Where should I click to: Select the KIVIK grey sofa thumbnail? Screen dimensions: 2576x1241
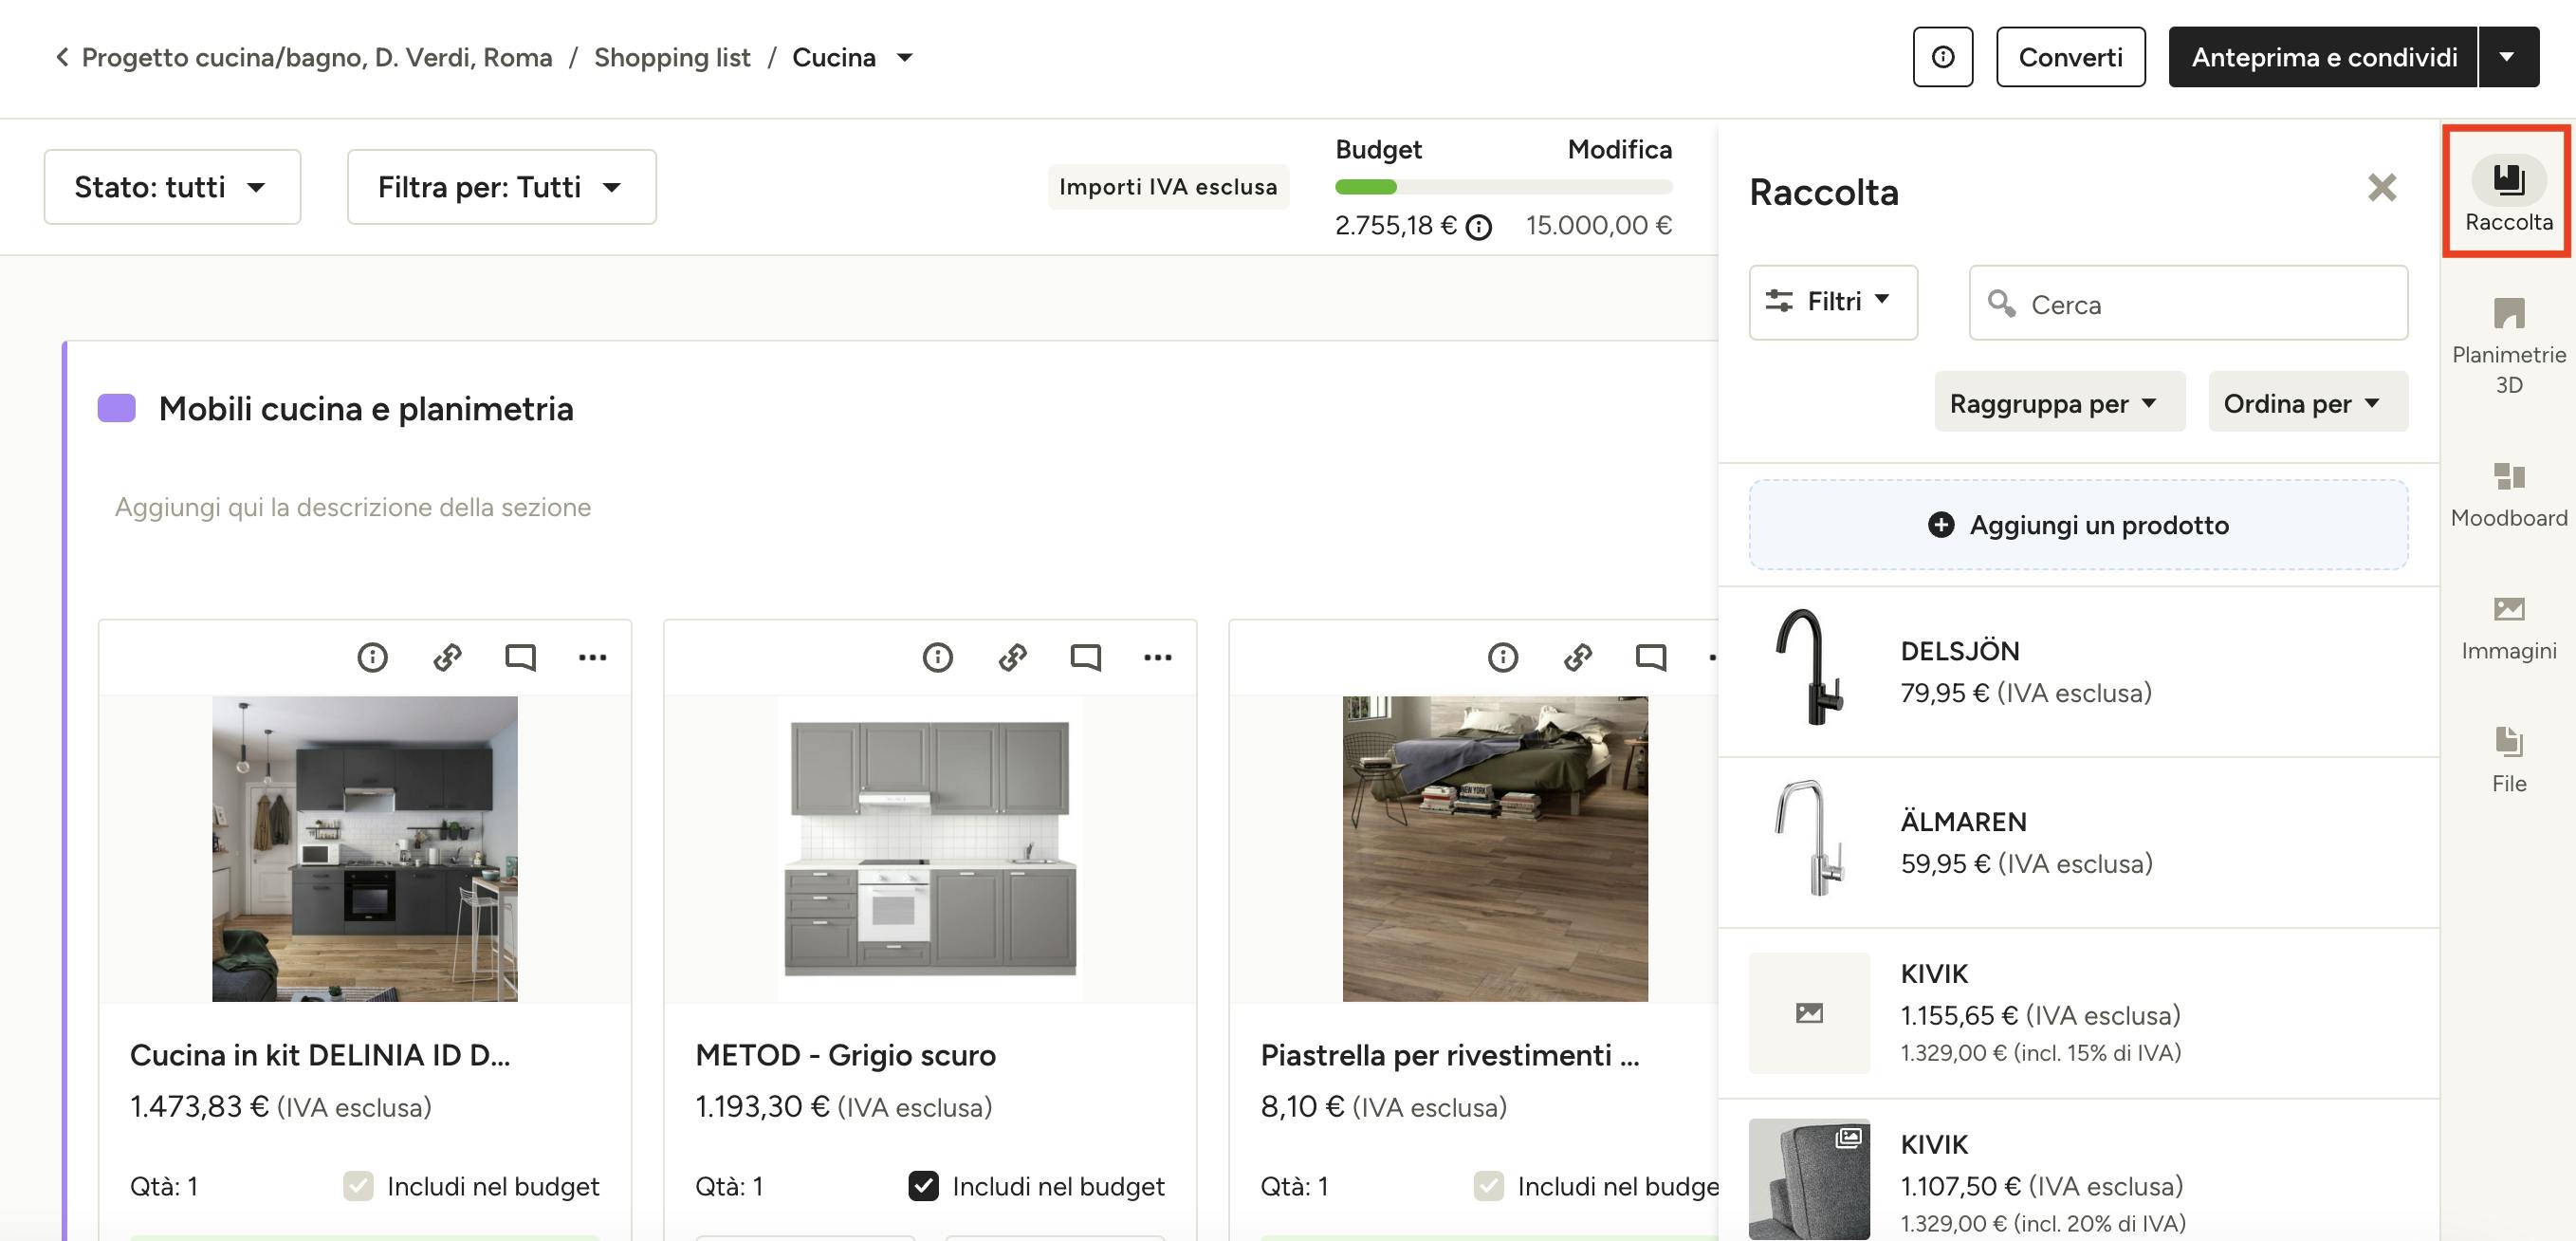(1809, 1179)
